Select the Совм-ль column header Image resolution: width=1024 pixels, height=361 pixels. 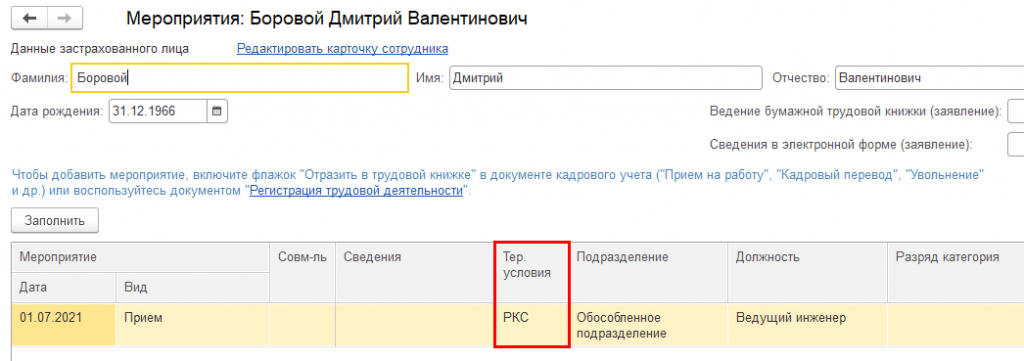coord(302,272)
